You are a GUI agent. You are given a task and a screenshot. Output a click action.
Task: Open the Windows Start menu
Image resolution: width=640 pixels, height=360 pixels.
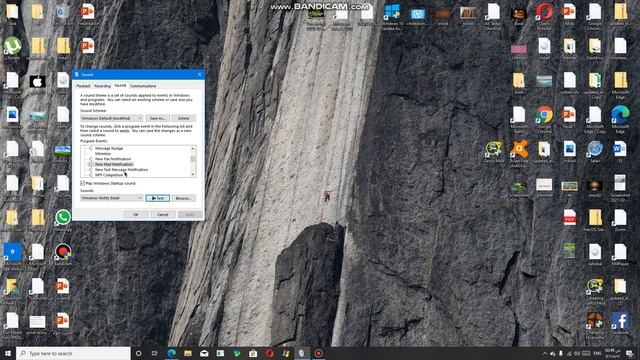[x=8, y=353]
